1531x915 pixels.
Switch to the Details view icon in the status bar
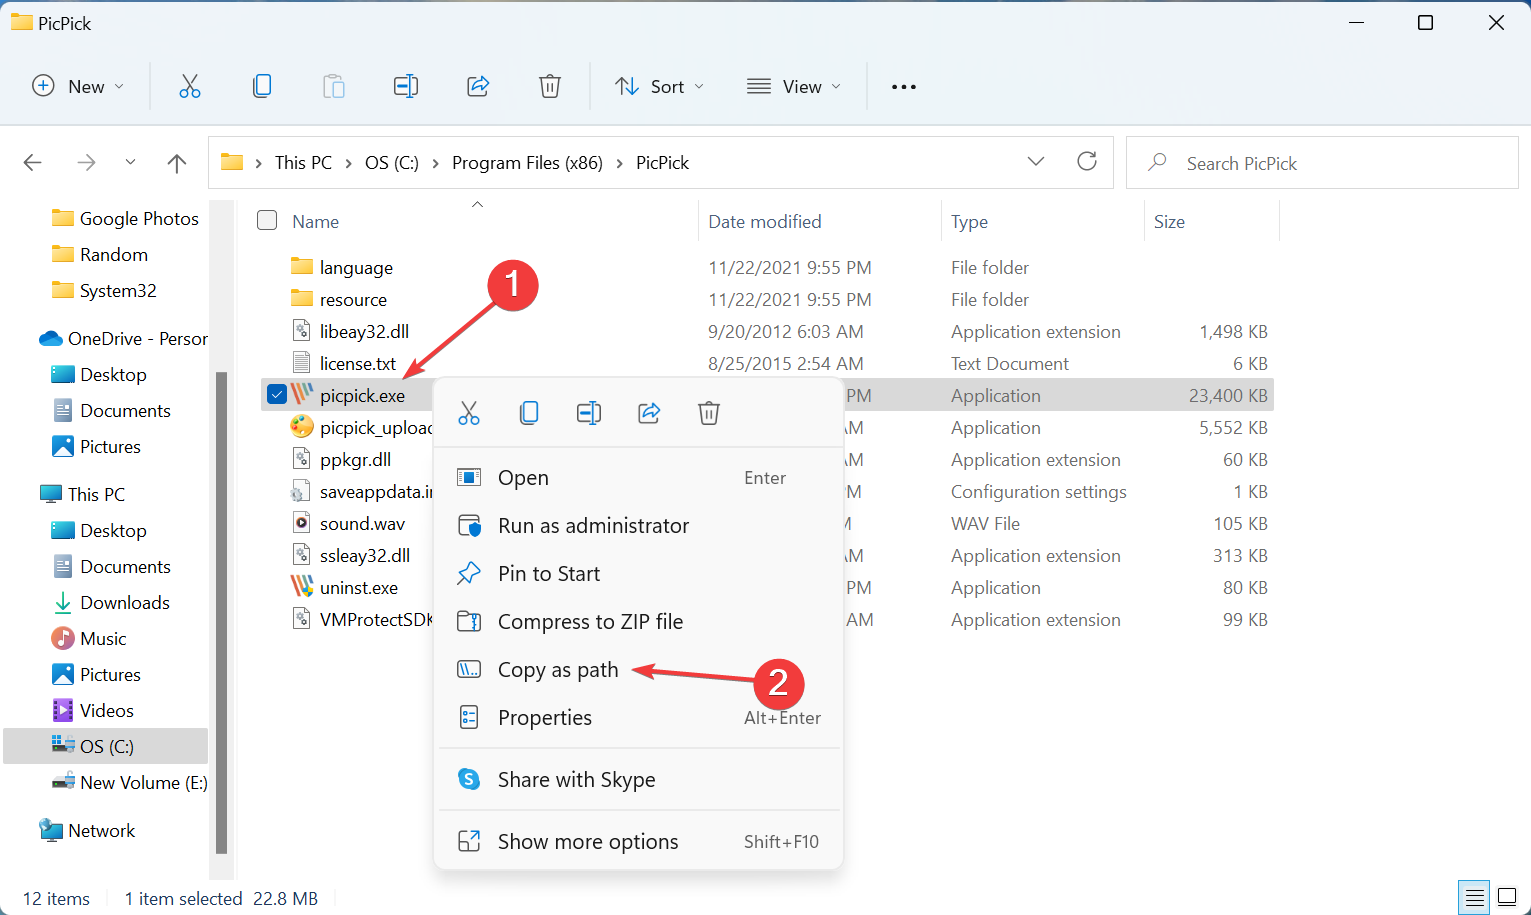click(1473, 898)
